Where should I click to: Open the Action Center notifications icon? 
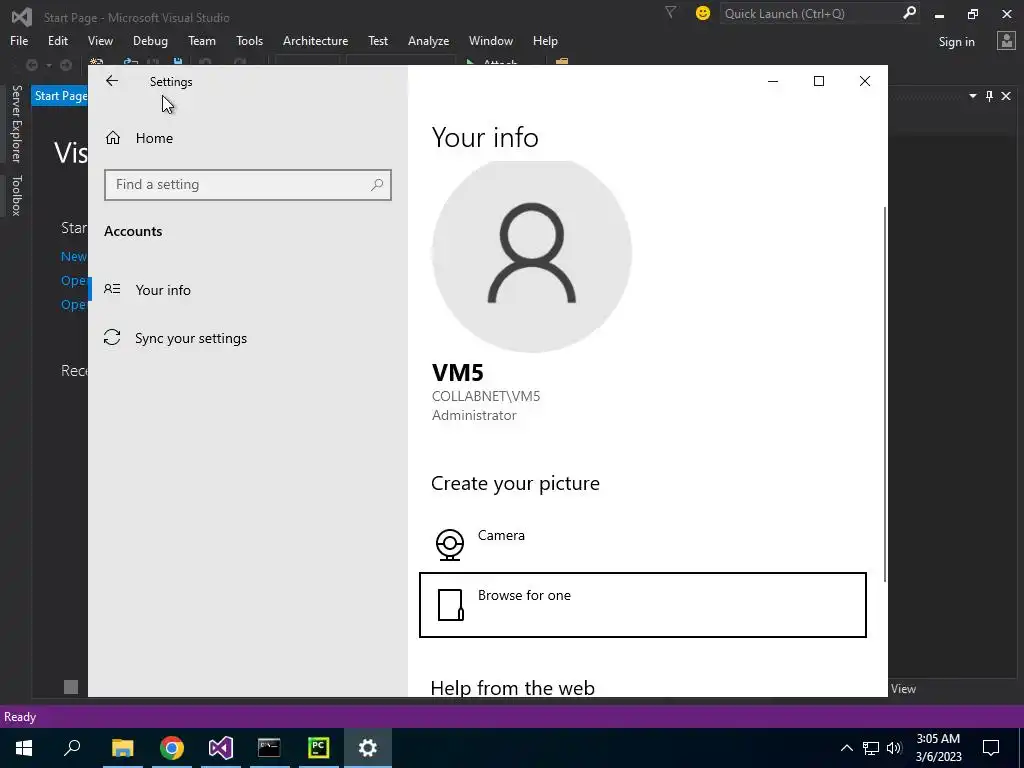991,748
